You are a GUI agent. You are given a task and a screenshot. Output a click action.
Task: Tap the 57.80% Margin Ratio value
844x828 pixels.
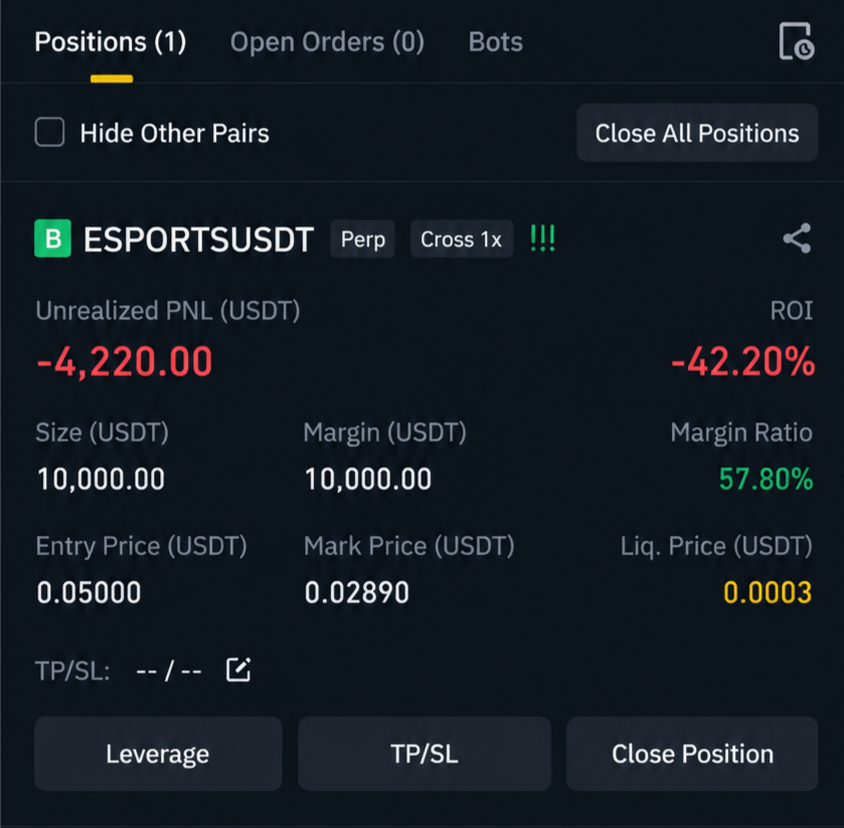(x=765, y=479)
